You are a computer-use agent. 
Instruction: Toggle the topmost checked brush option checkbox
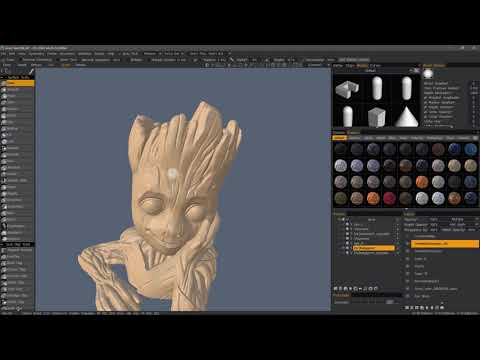pyautogui.click(x=426, y=98)
